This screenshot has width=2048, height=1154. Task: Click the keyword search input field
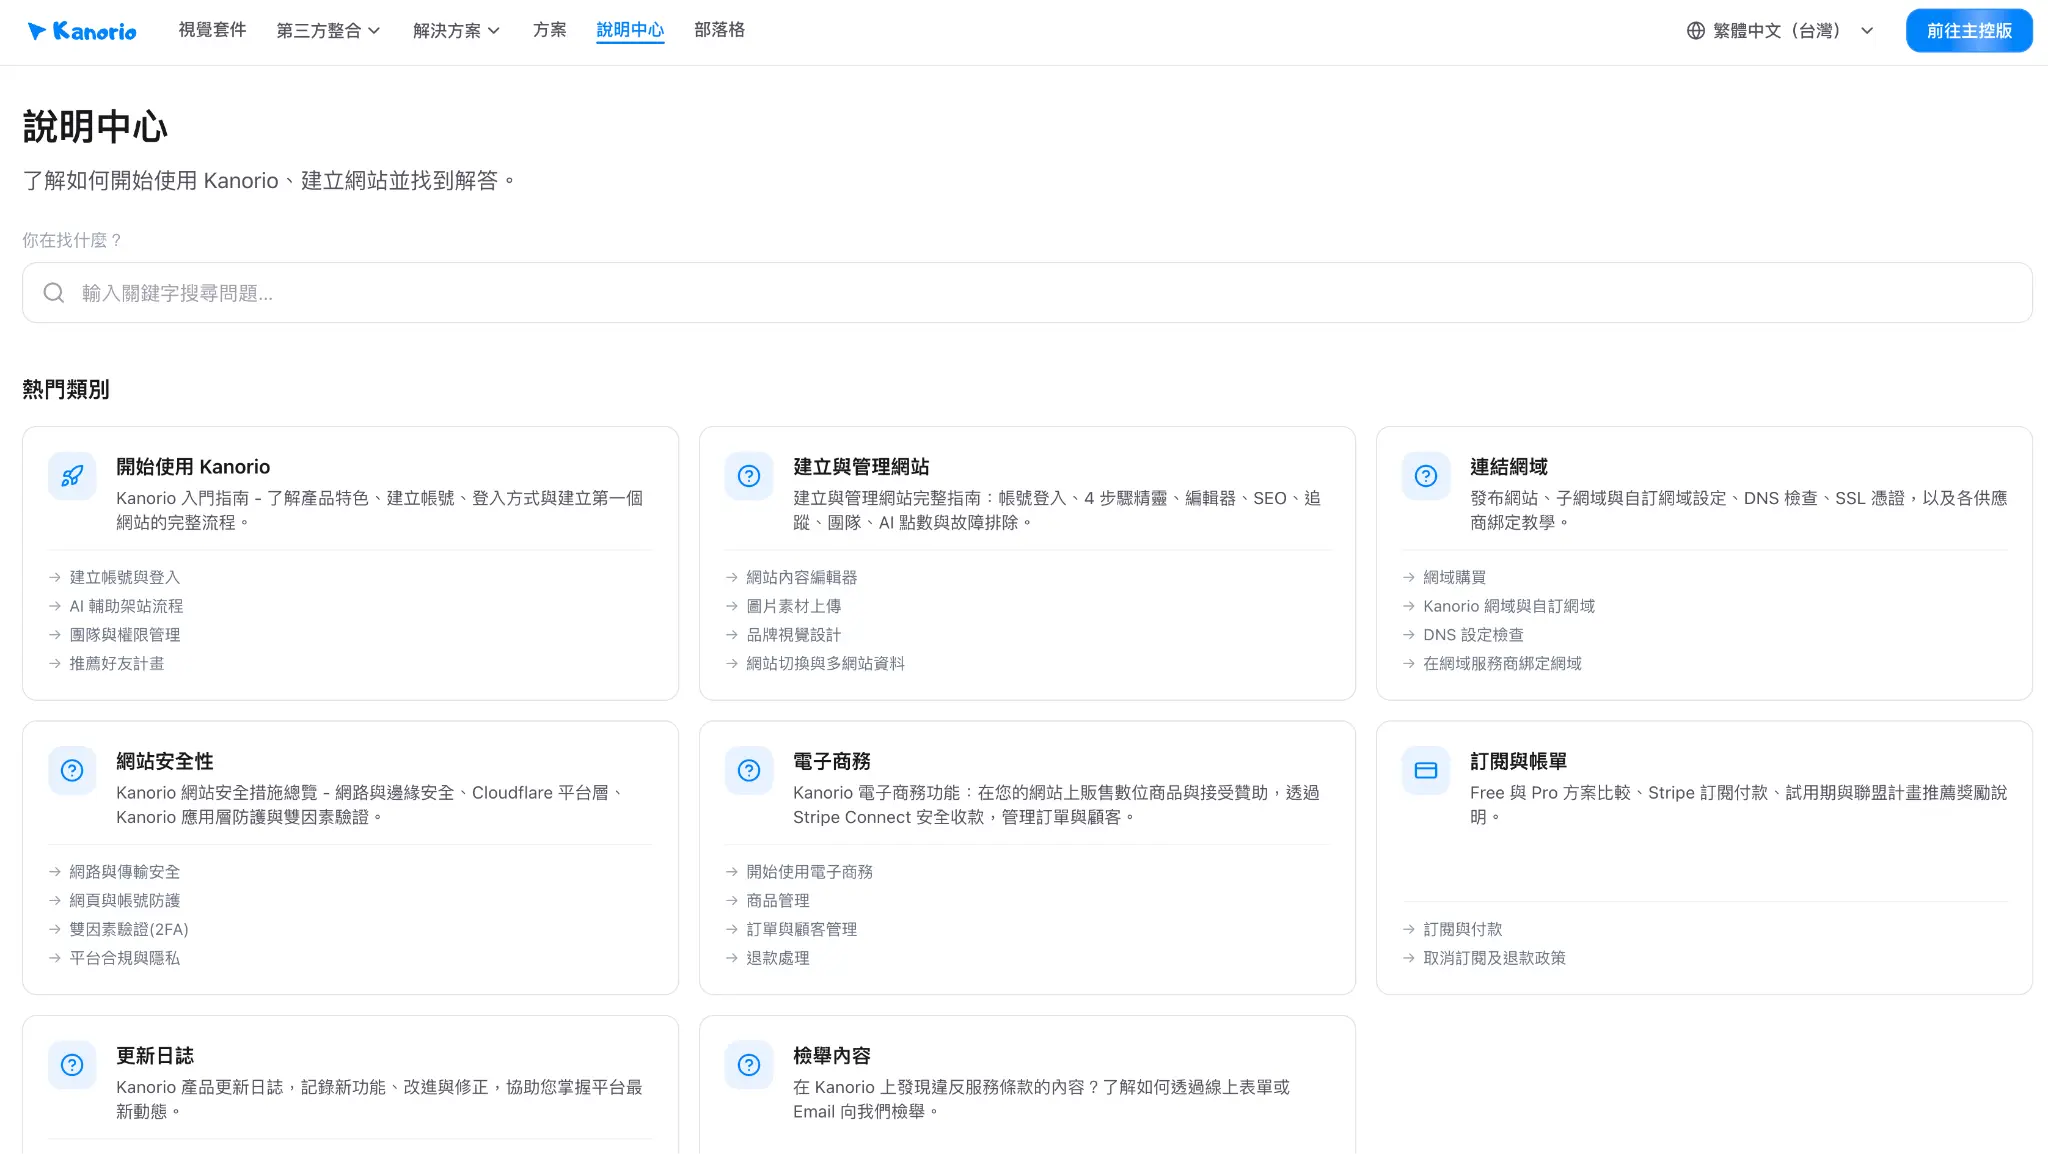coord(1027,293)
